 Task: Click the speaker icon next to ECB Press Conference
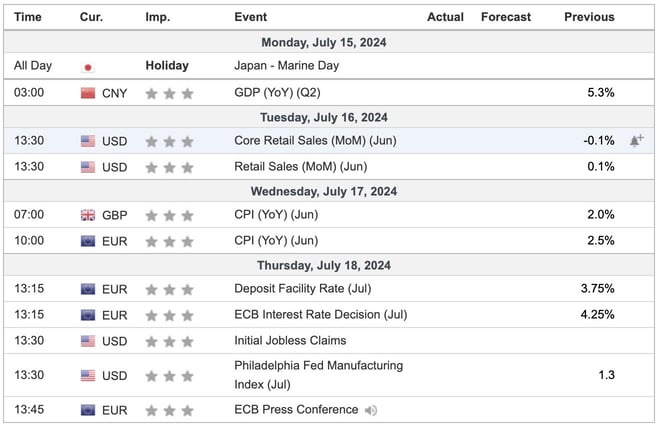[x=371, y=410]
